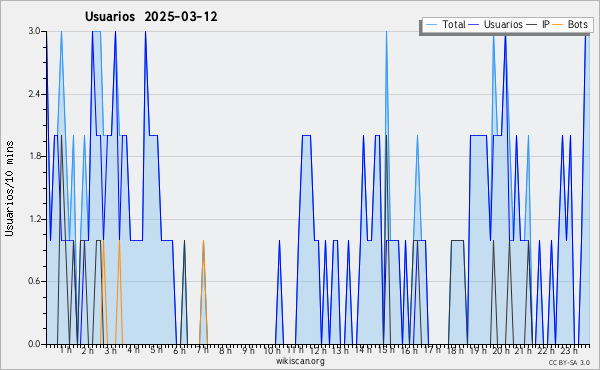The height and width of the screenshot is (370, 600).
Task: Click the '15 h' x-axis label
Action: point(386,350)
